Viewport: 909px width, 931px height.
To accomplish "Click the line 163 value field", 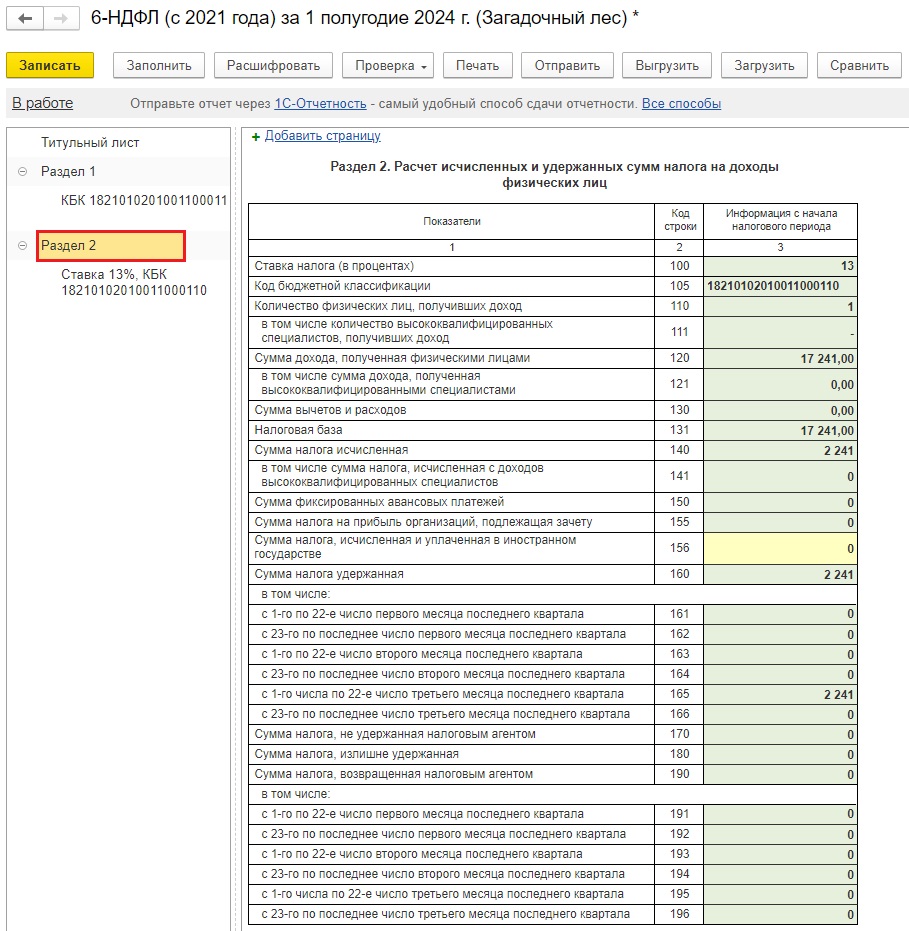I will coord(780,654).
